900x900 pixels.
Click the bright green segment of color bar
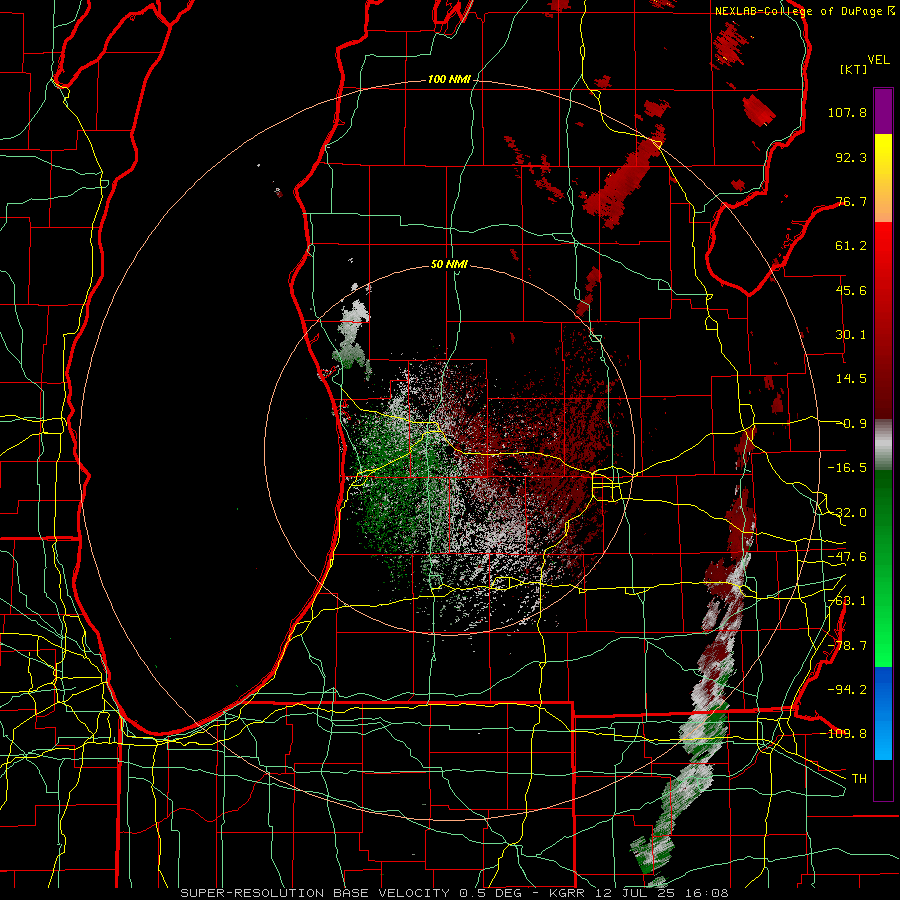coord(883,568)
